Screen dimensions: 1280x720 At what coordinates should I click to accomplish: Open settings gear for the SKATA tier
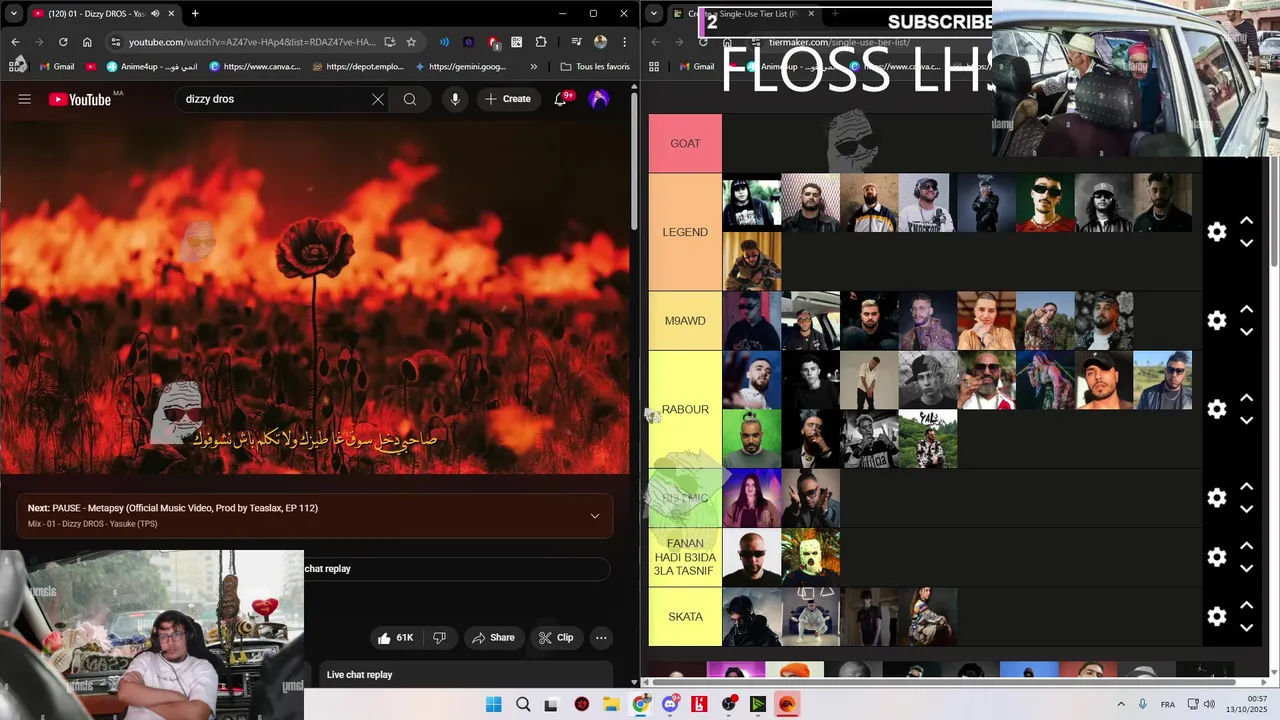click(1217, 616)
